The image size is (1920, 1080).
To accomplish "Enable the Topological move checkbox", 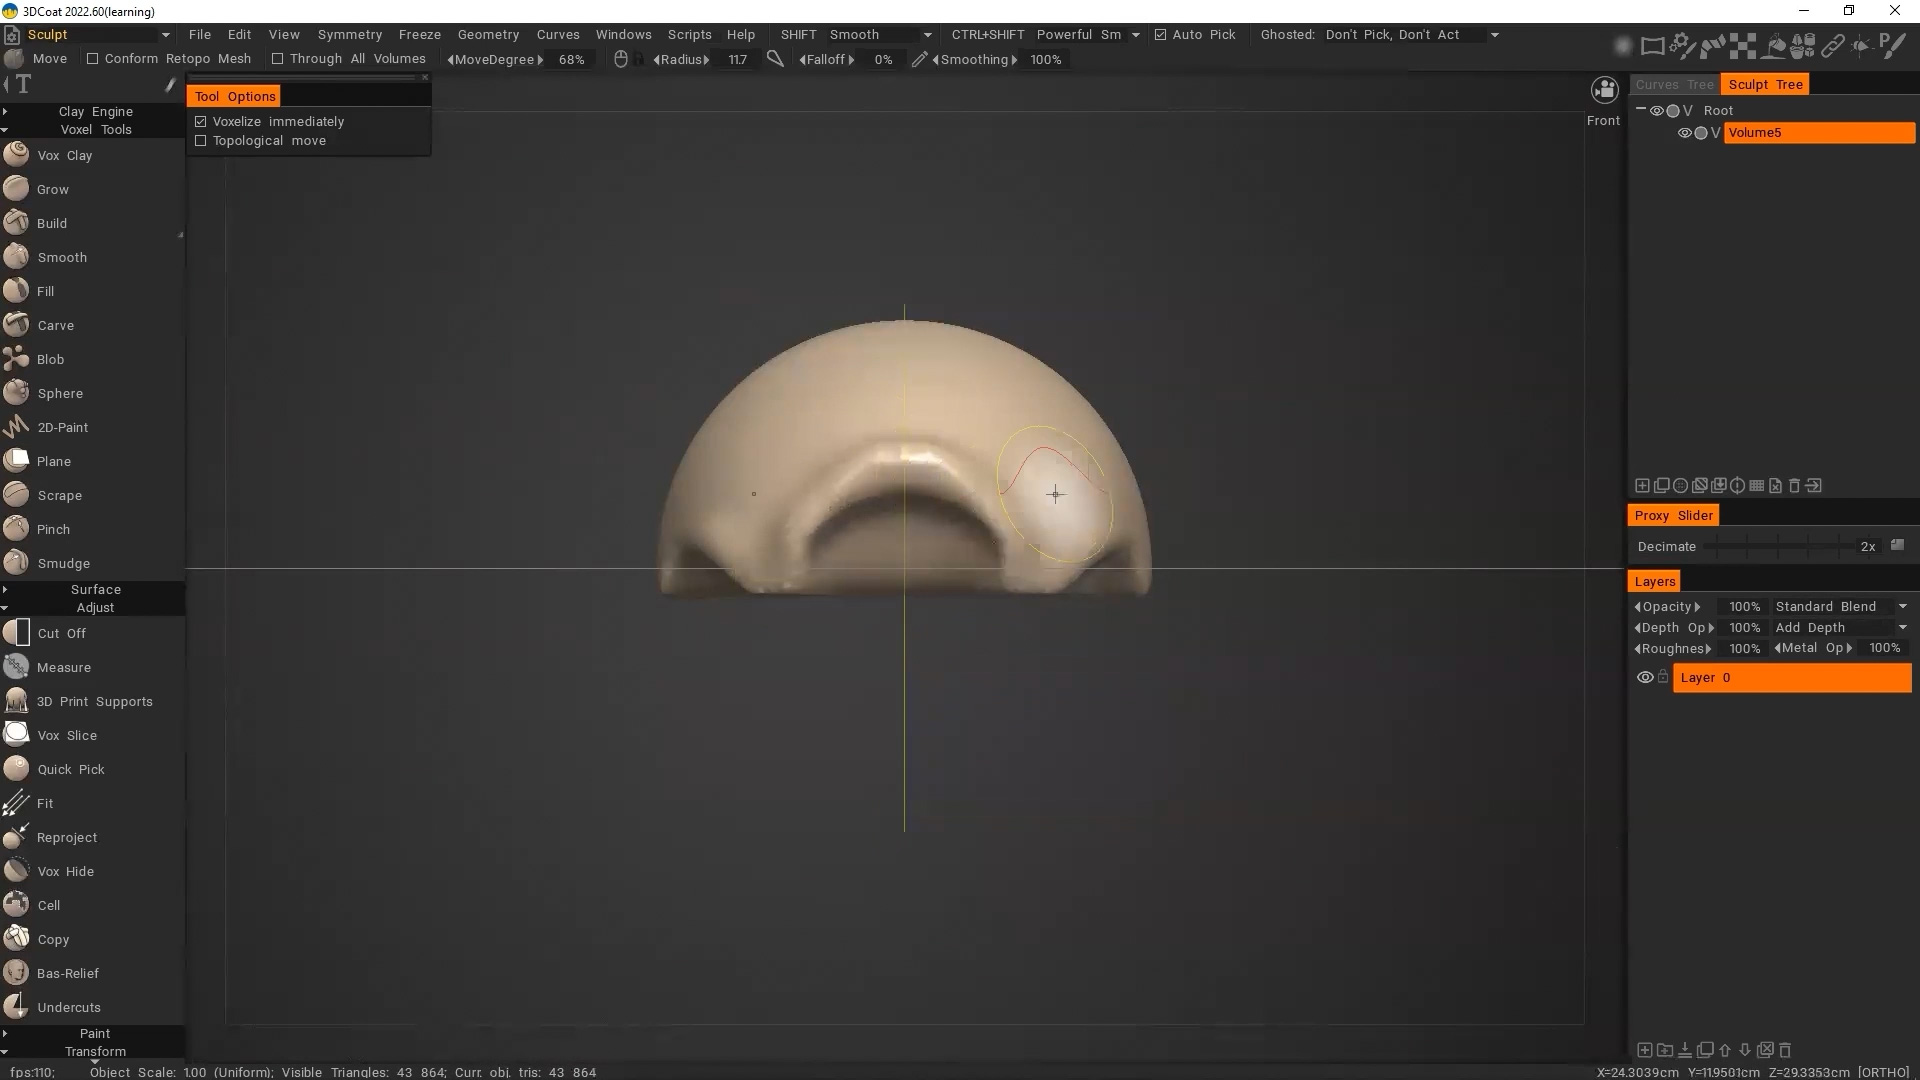I will click(201, 141).
